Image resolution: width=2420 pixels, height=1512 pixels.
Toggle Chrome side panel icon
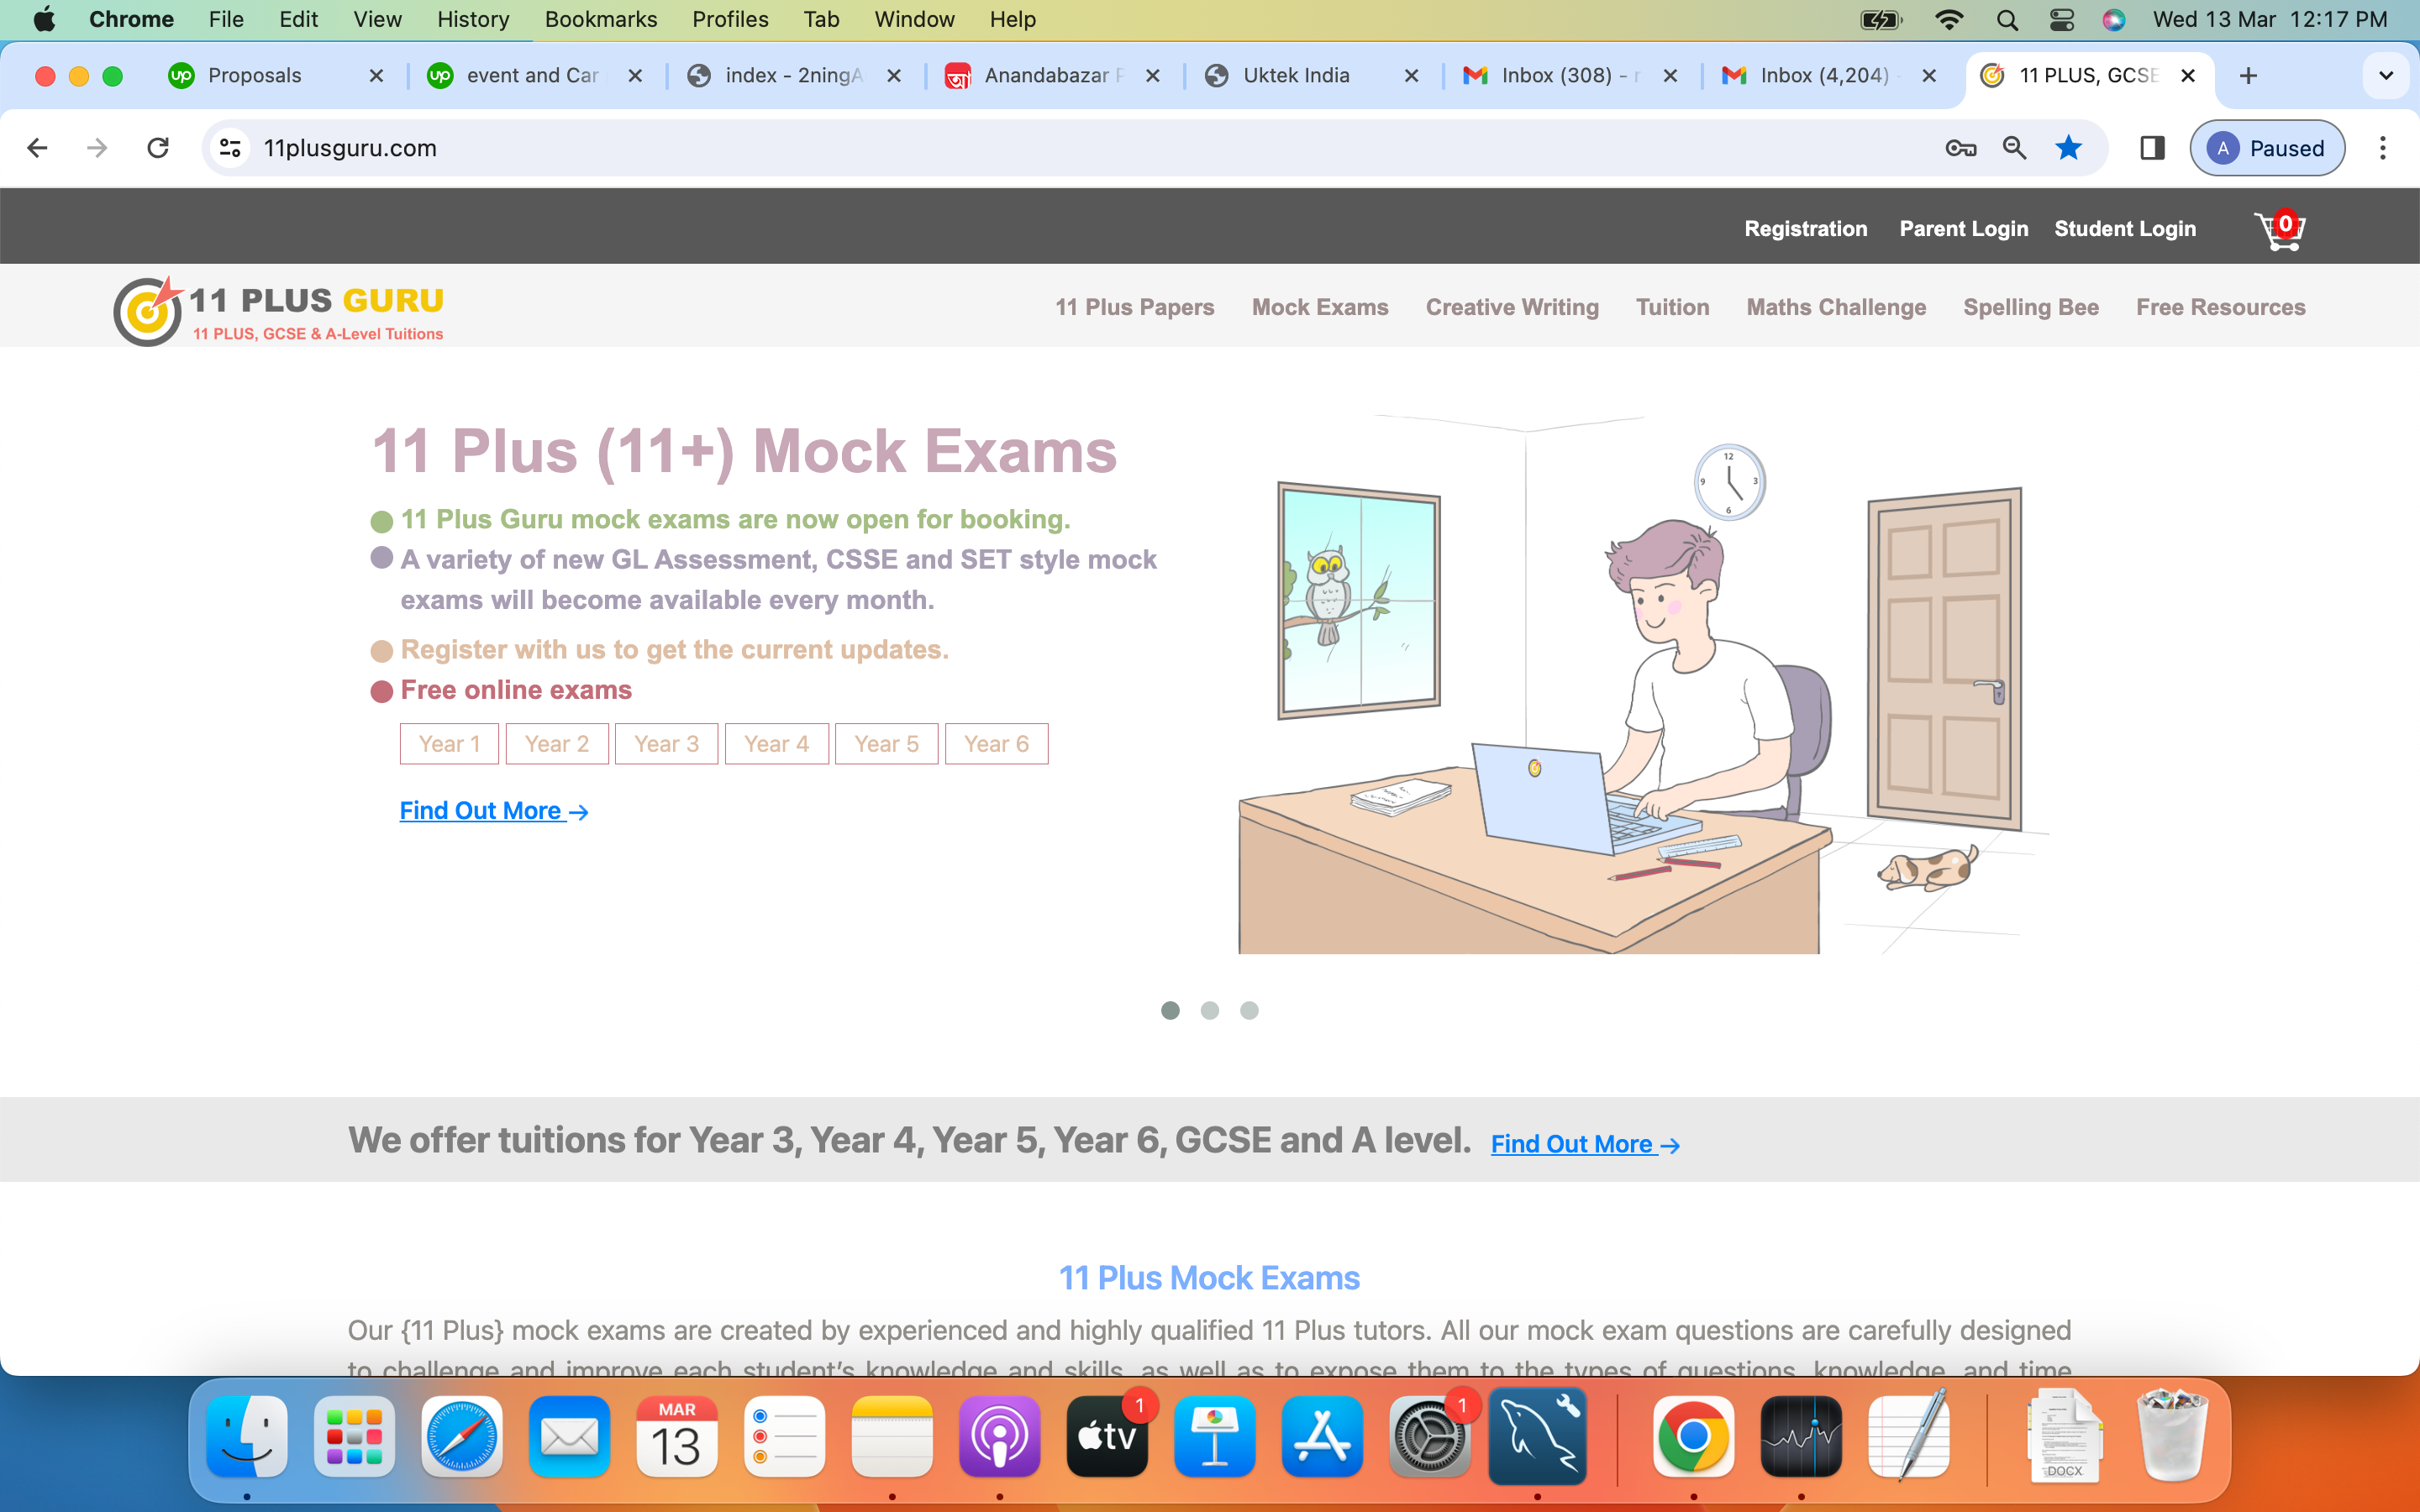[x=2152, y=148]
